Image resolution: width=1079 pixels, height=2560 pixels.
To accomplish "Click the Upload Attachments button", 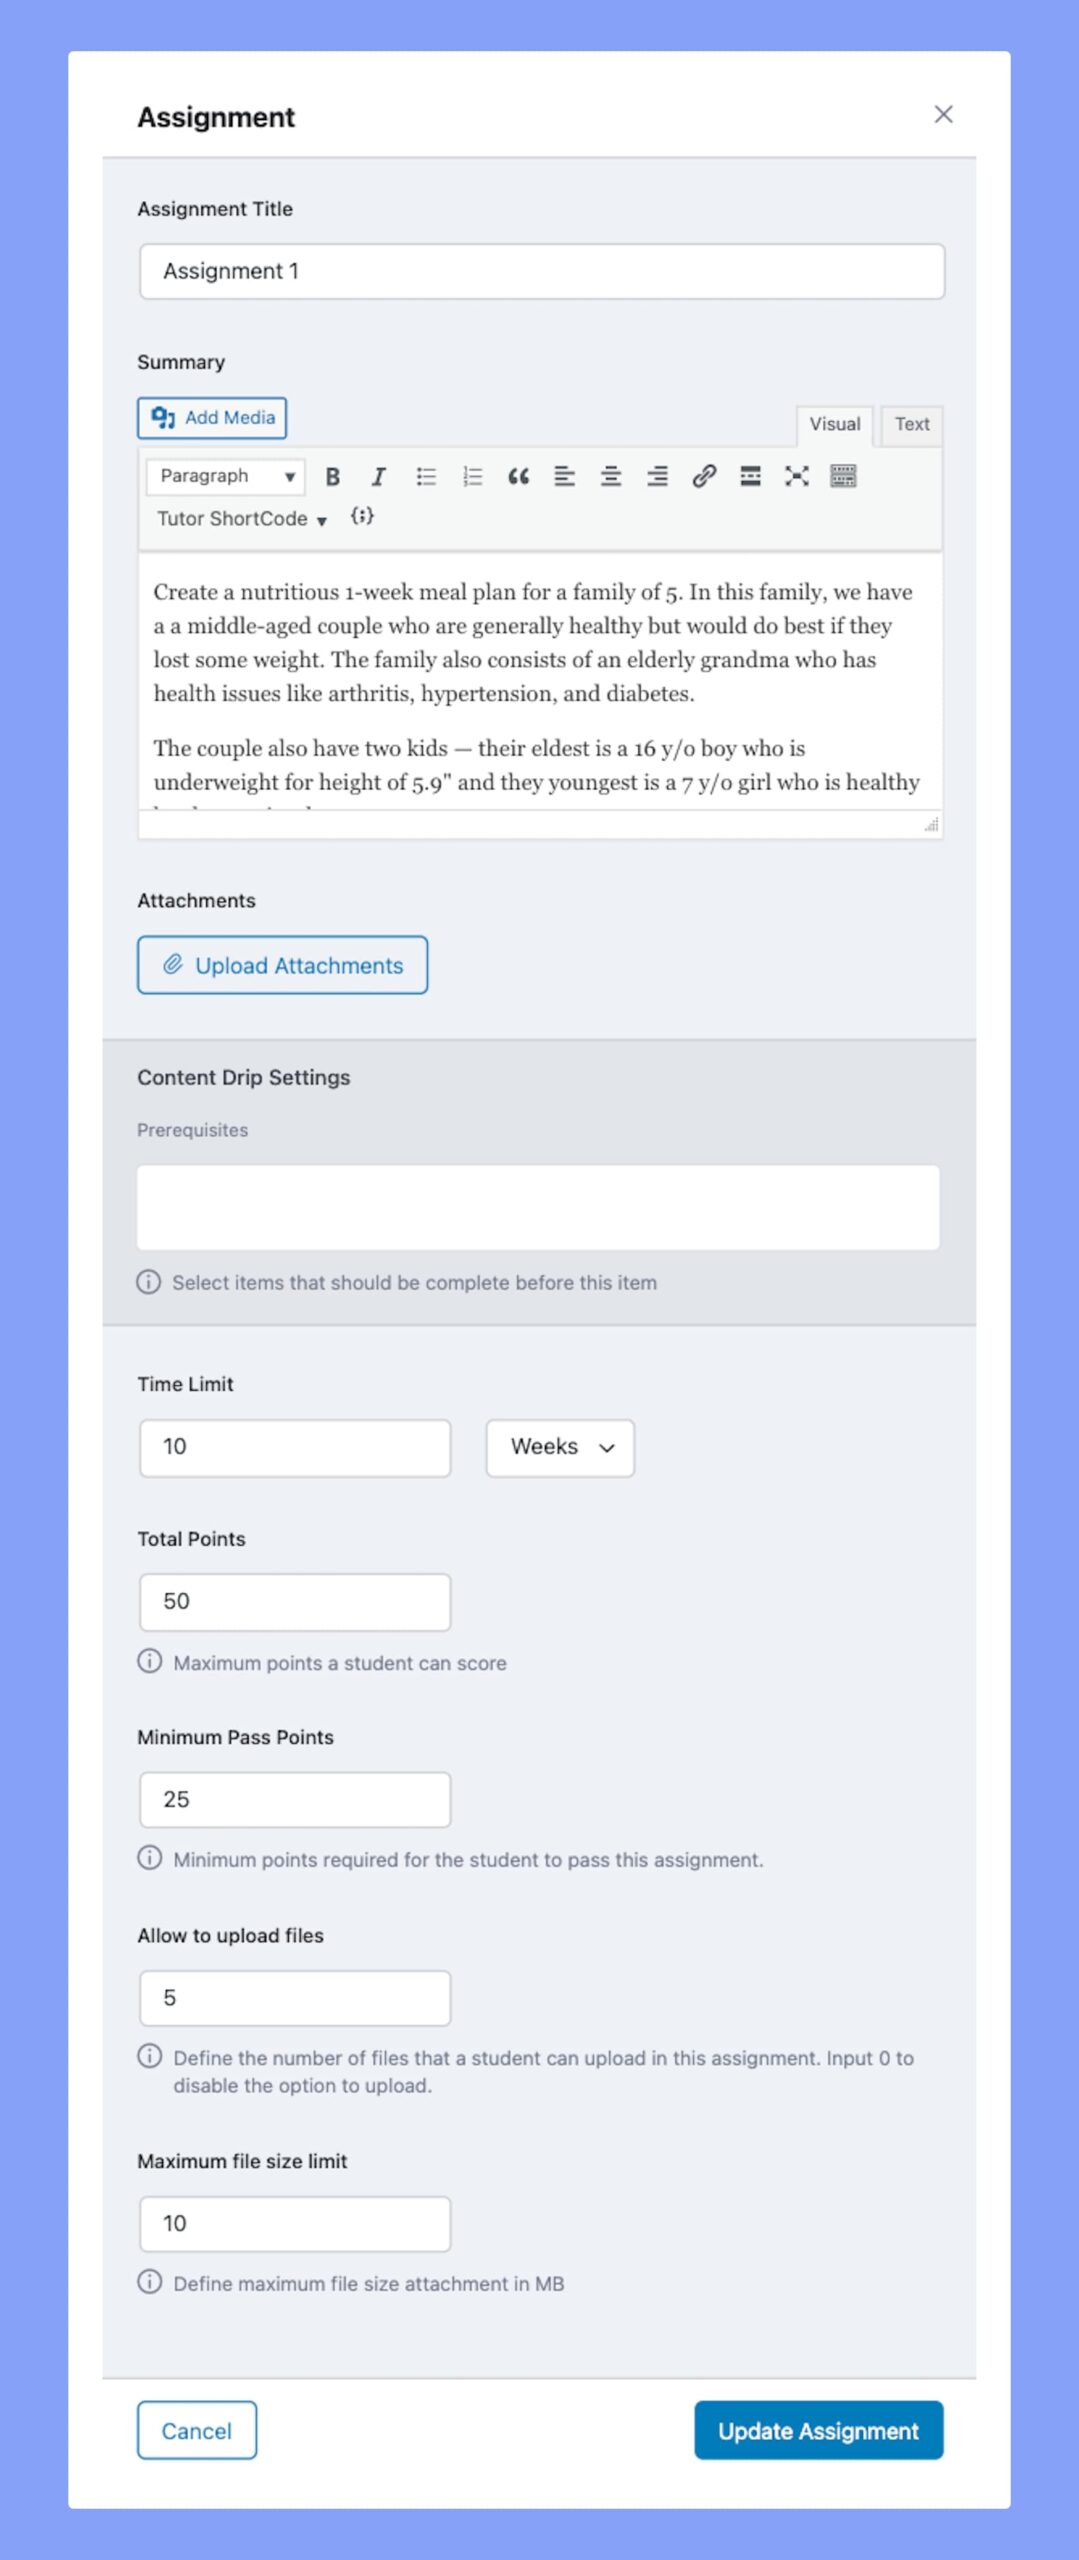I will [x=282, y=965].
